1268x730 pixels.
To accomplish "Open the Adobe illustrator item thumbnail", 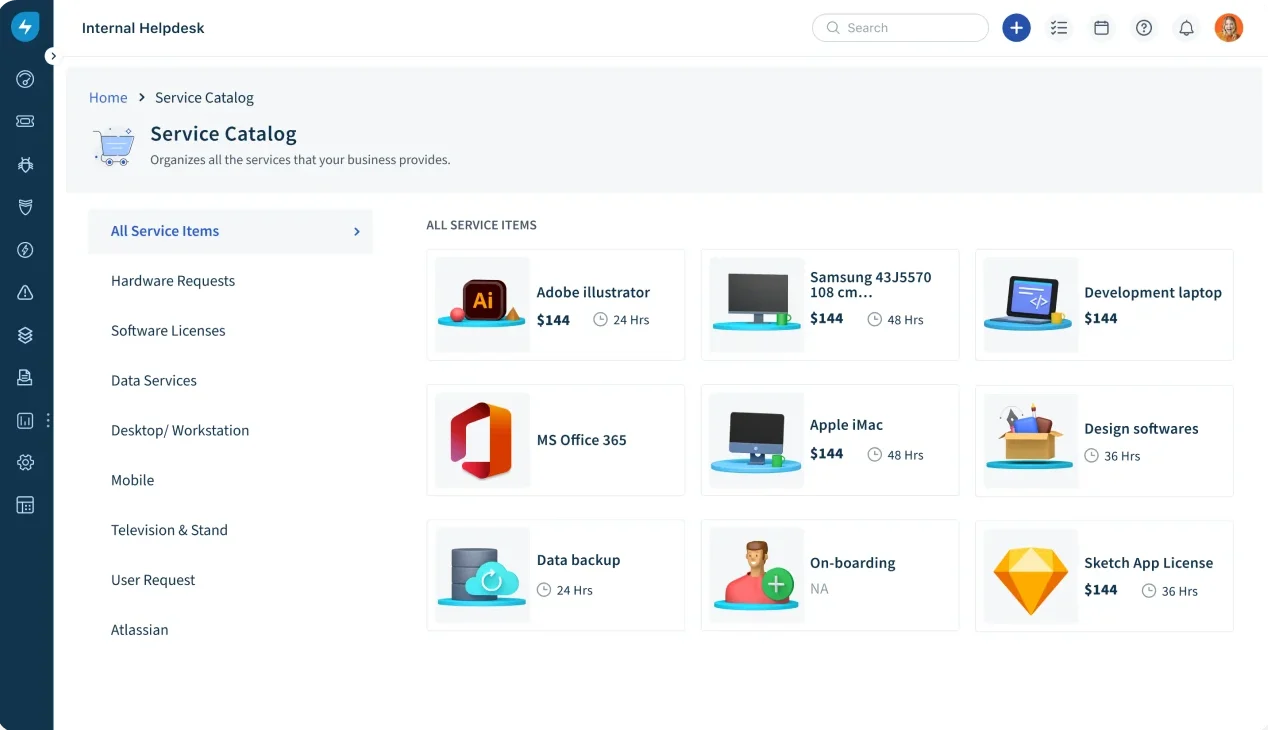I will (482, 305).
